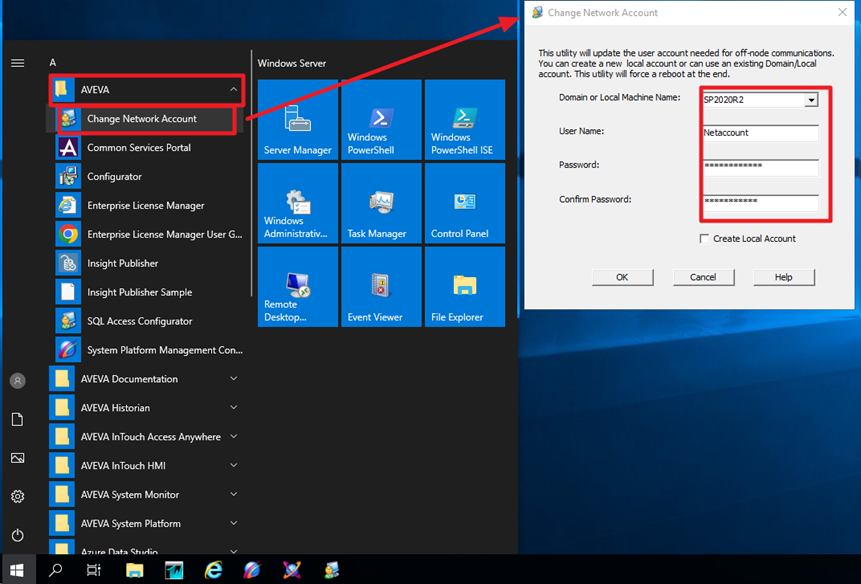Image resolution: width=861 pixels, height=584 pixels.
Task: Click Help in Change Network Account
Action: [x=784, y=278]
